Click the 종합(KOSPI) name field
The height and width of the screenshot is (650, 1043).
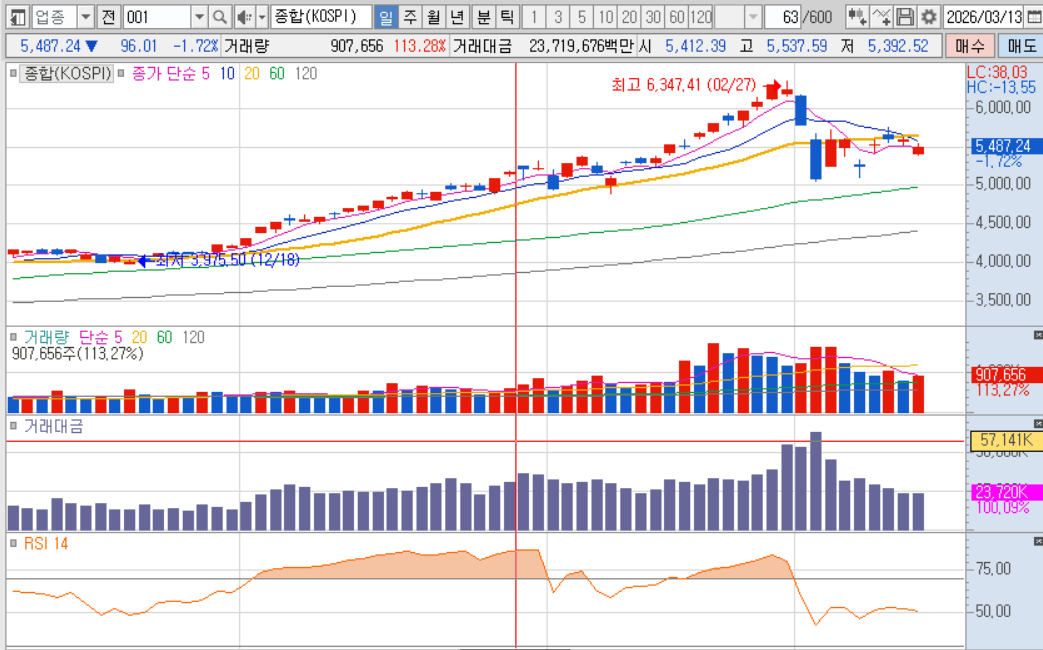click(321, 17)
